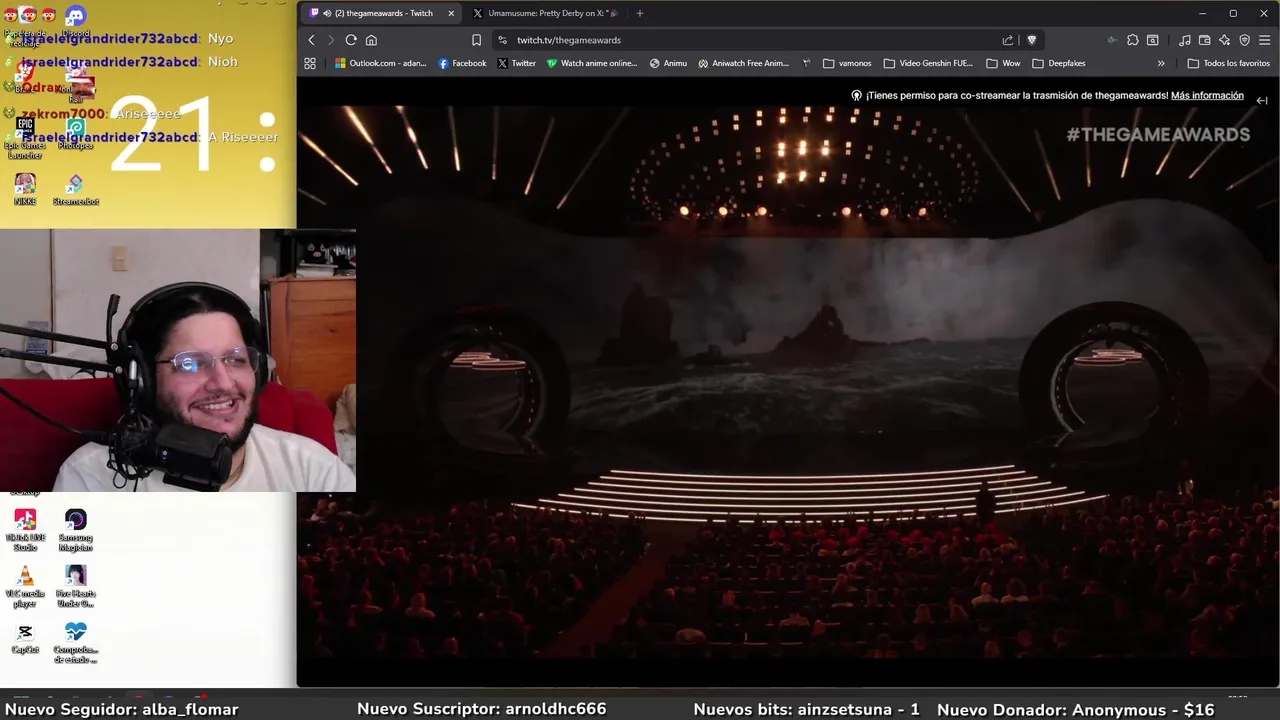Open the Wow bookmarks folder
Image resolution: width=1280 pixels, height=720 pixels.
(1003, 63)
